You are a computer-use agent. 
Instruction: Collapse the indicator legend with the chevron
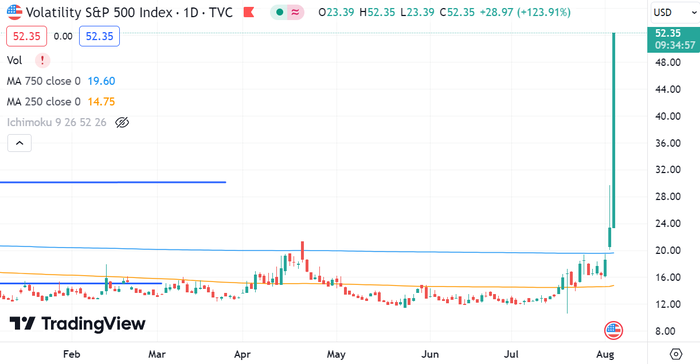(x=19, y=143)
